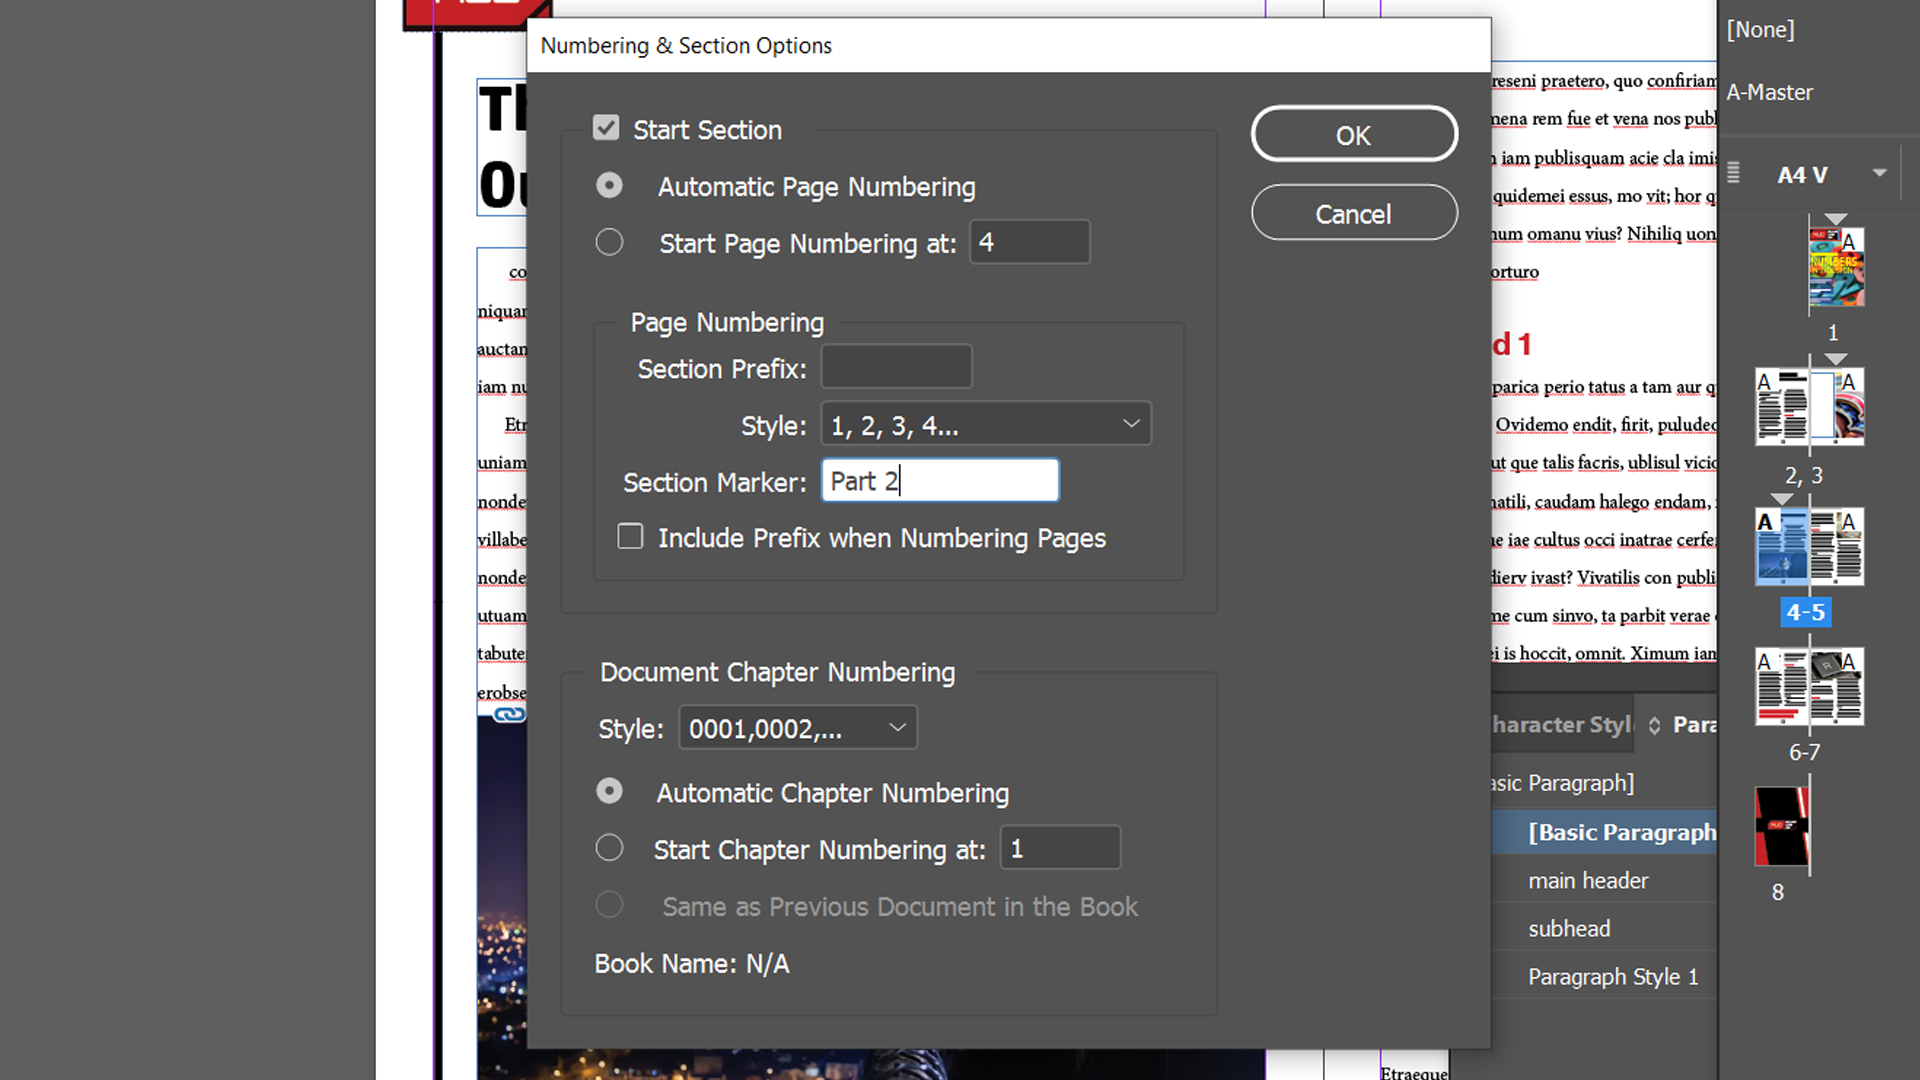The image size is (1920, 1080).
Task: Click the empty Section Prefix field
Action: (895, 366)
